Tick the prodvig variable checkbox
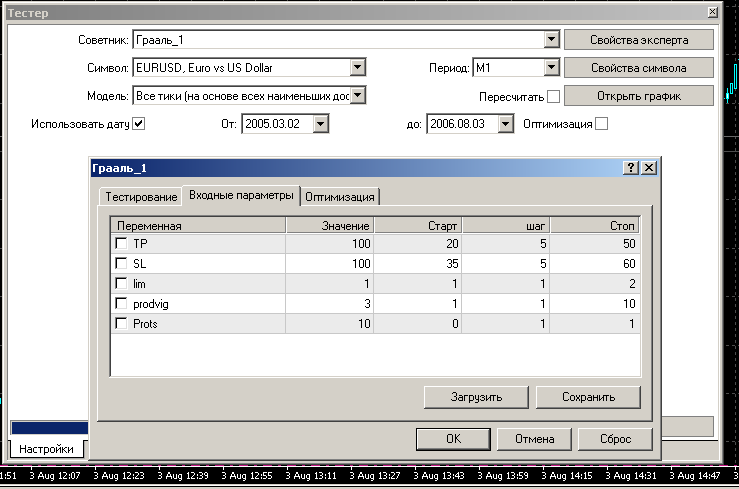 coord(121,303)
